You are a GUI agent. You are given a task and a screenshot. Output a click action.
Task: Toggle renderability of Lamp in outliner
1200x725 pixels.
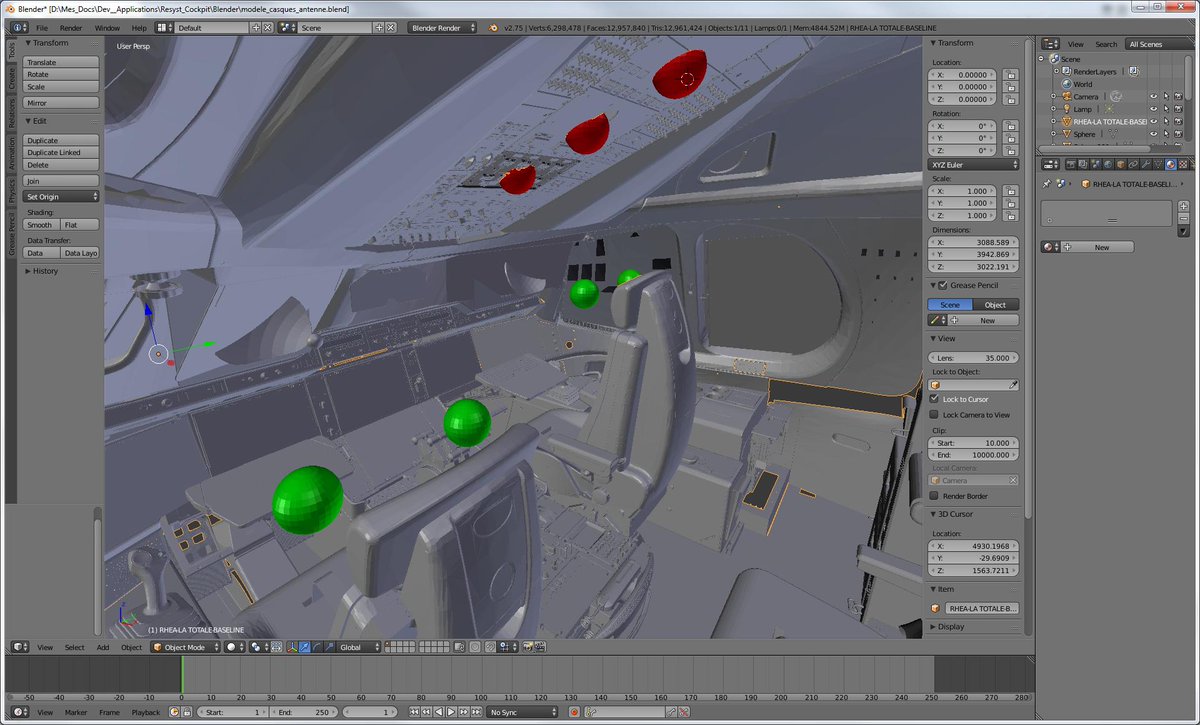(x=1179, y=109)
